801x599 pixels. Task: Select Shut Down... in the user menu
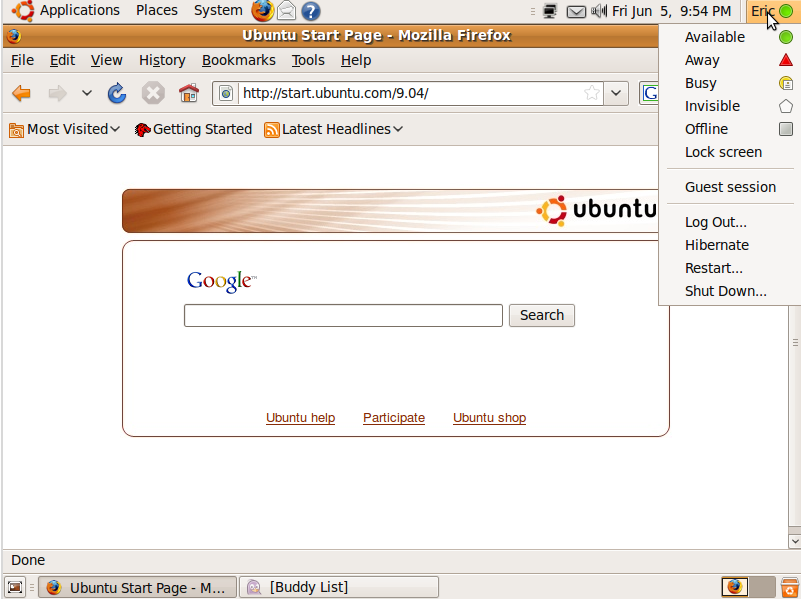click(x=729, y=291)
